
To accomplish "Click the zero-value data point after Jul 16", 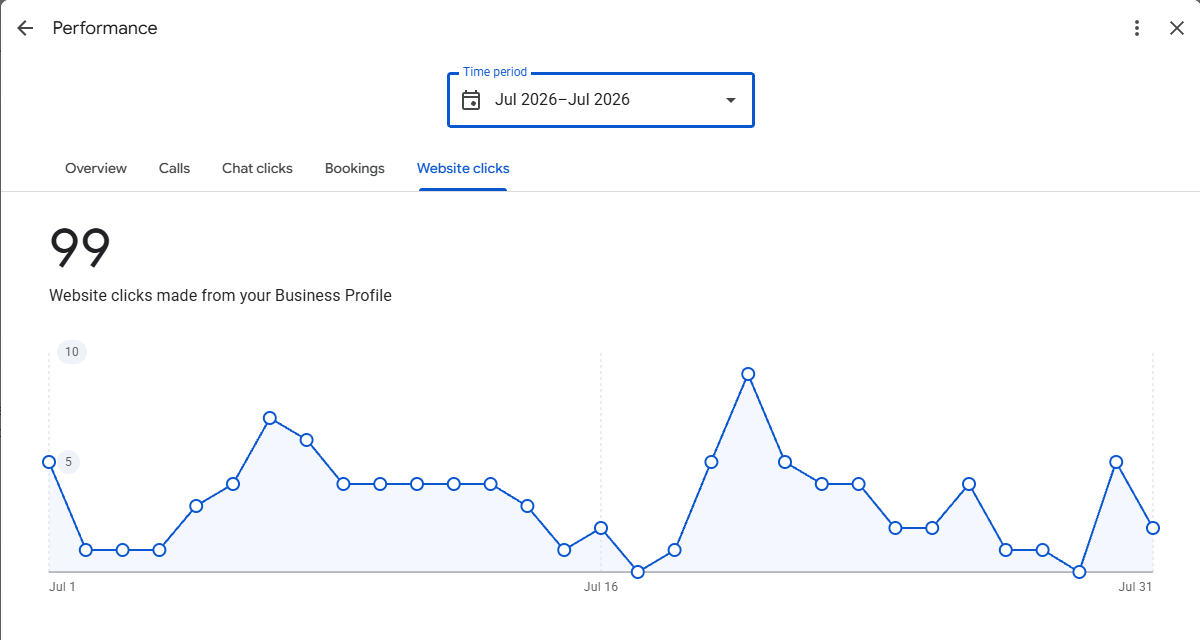I will pos(638,572).
